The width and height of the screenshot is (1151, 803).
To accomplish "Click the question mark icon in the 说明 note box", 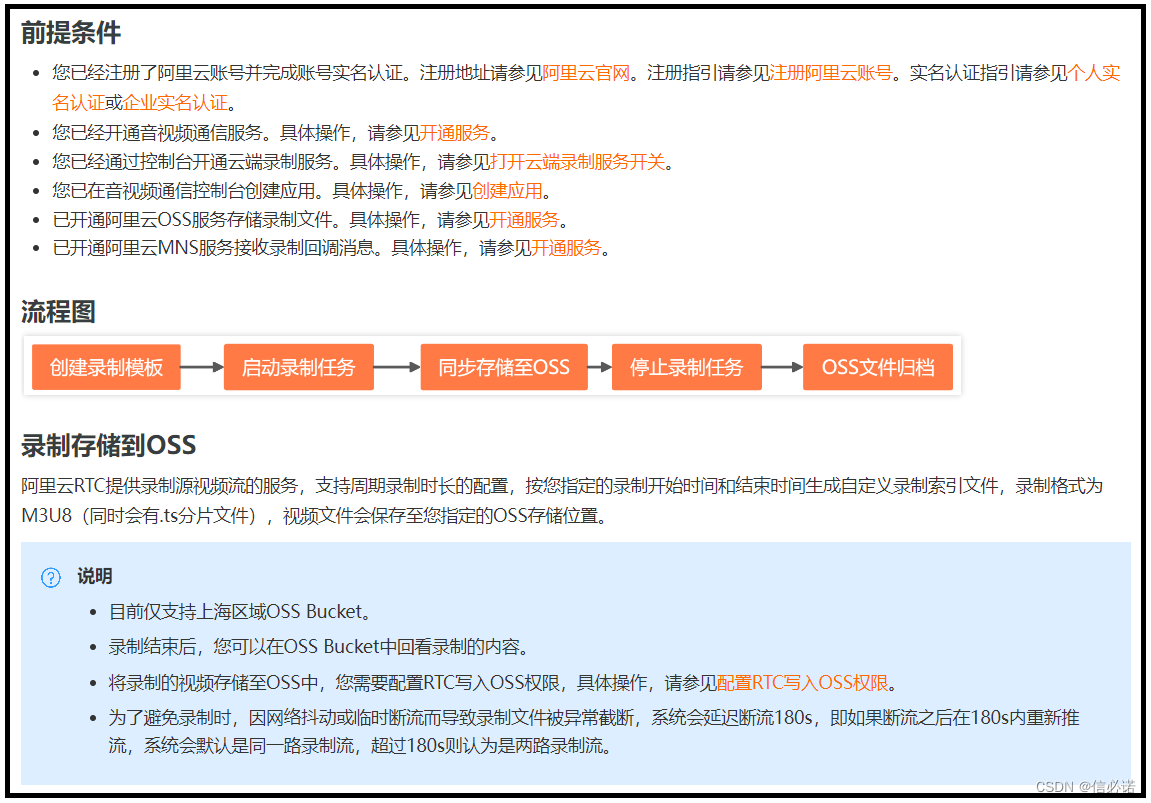I will [x=53, y=575].
